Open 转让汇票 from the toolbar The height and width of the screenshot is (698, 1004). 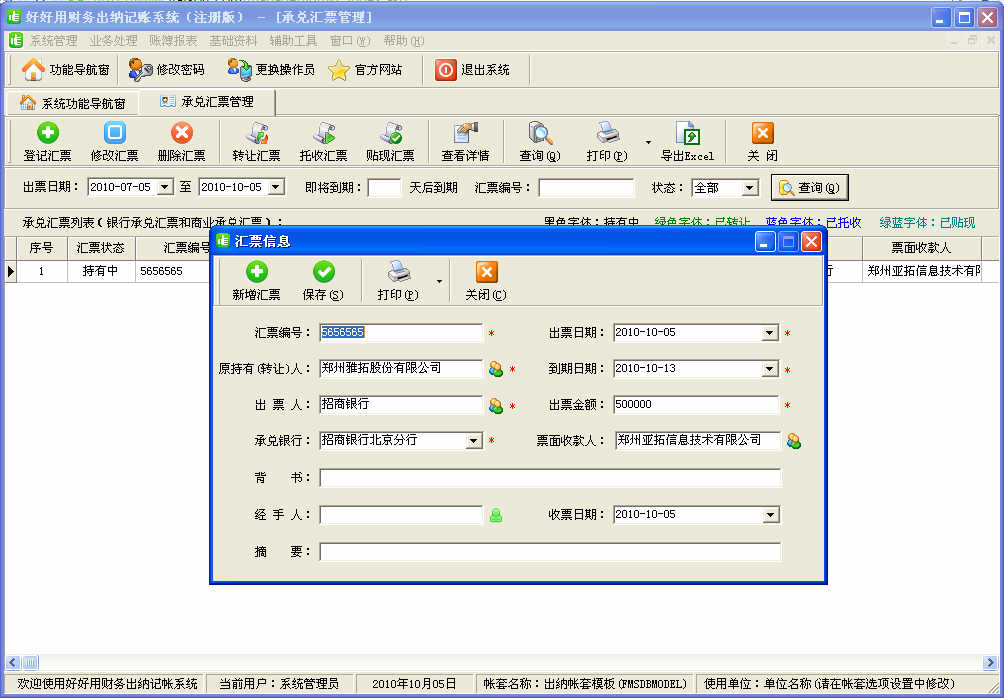click(257, 133)
